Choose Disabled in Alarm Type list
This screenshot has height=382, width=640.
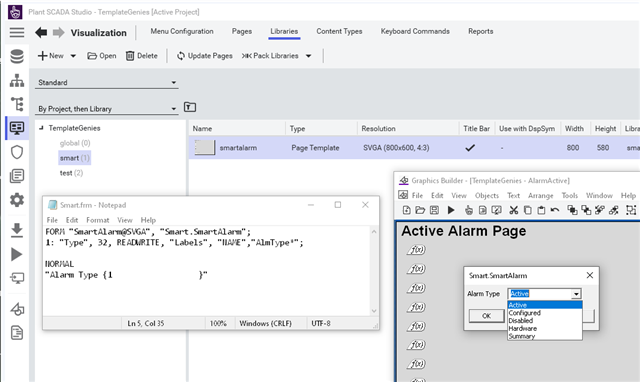520,321
